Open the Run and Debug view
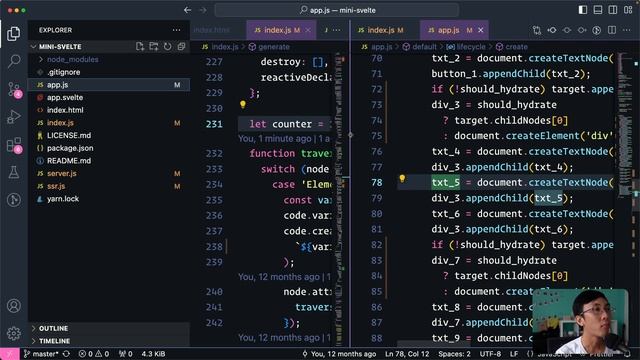 (x=13, y=117)
